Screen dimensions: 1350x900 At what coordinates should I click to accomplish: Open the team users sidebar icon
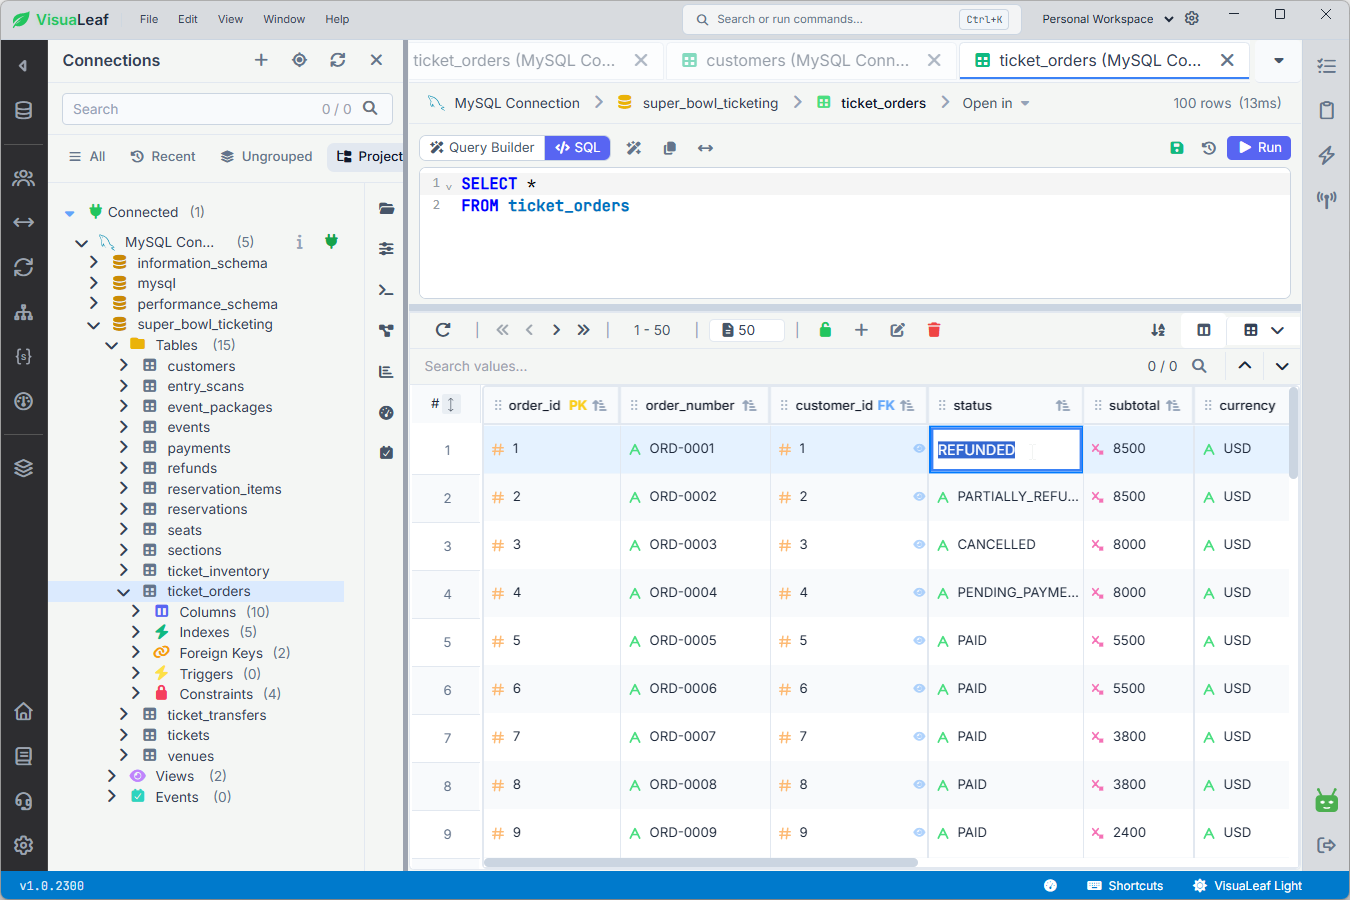point(24,178)
